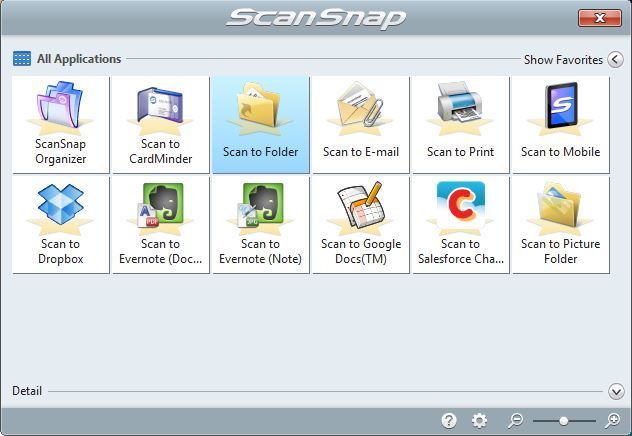This screenshot has width=632, height=436.
Task: Click the All Applications grid icon
Action: pos(22,58)
